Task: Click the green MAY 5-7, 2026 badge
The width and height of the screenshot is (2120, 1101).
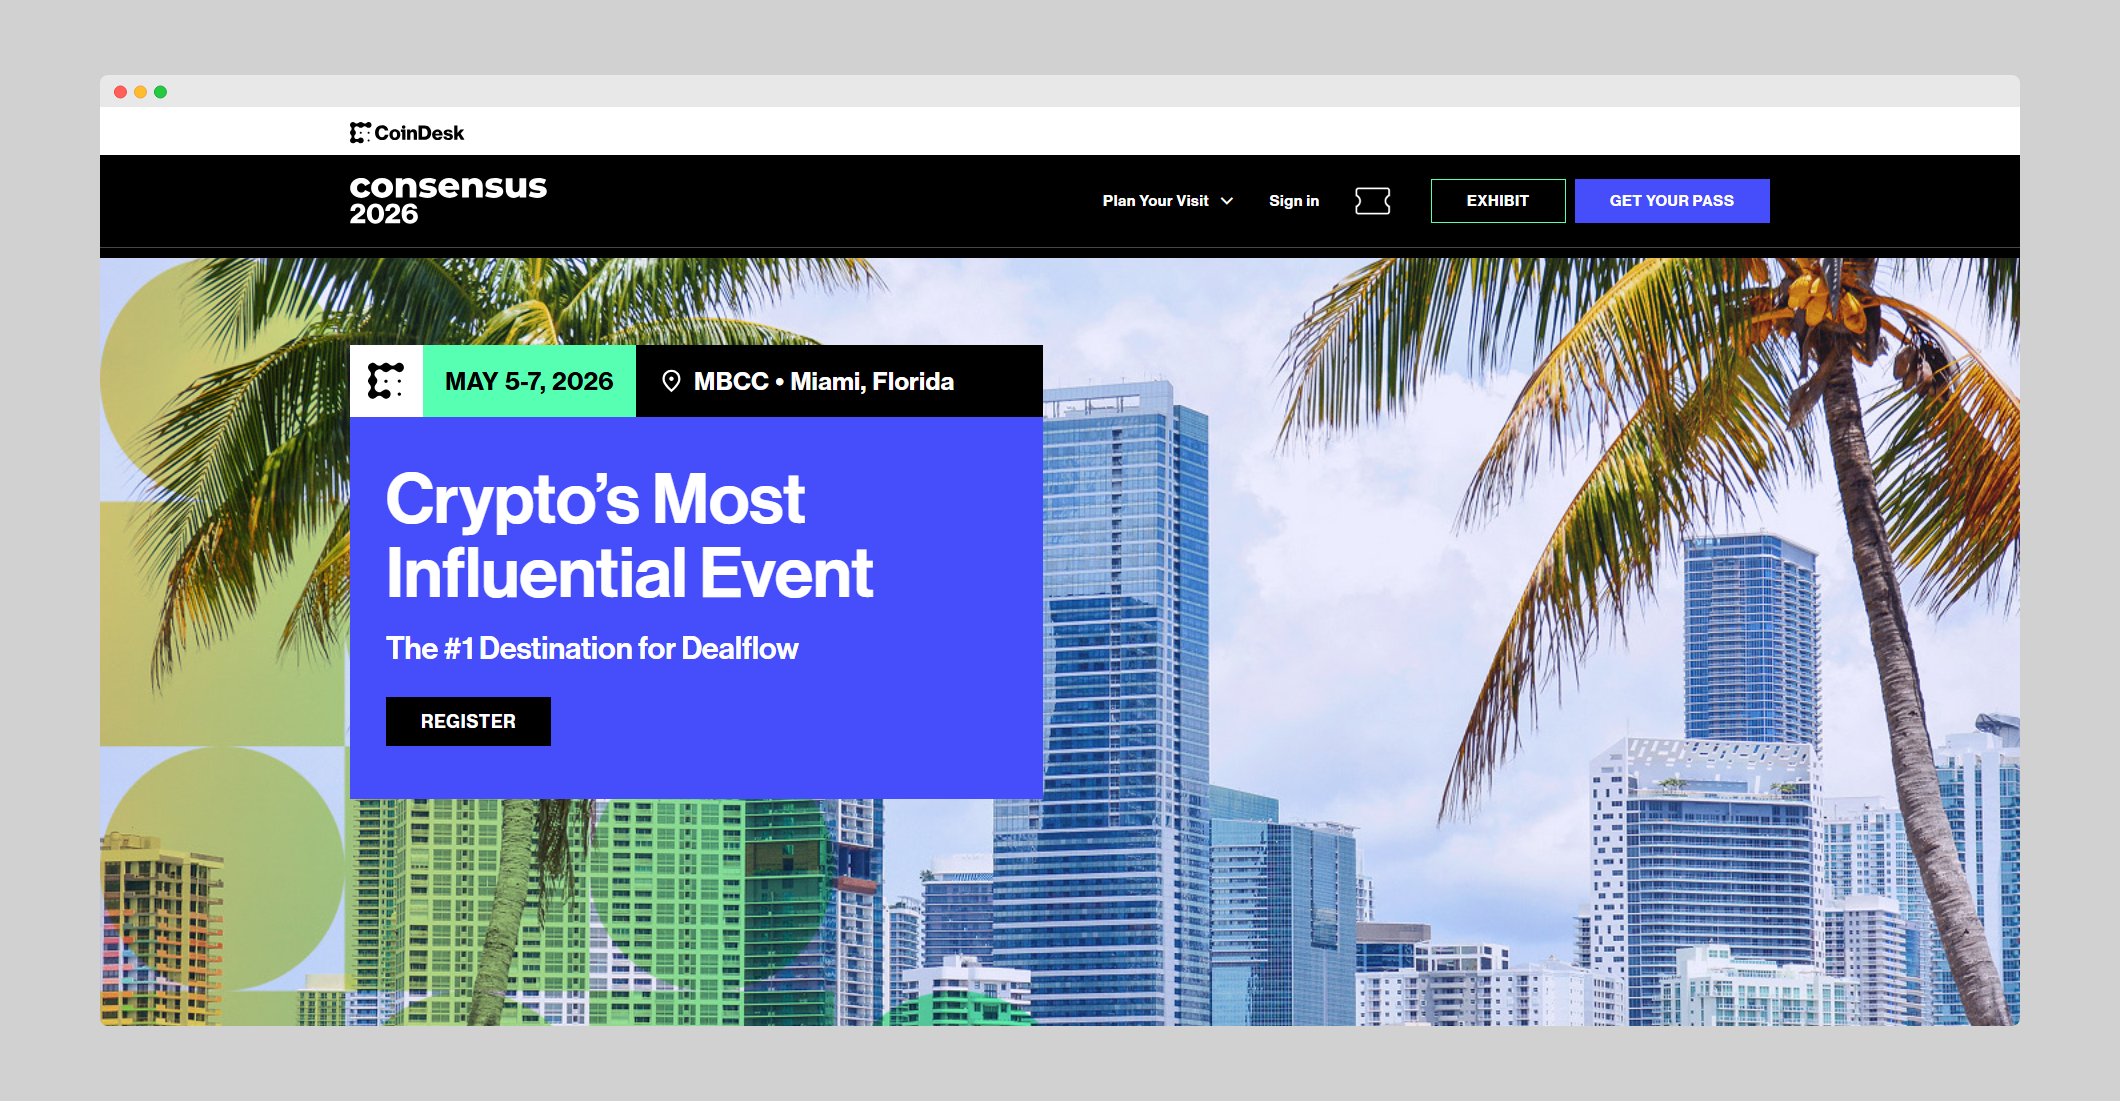Action: coord(529,381)
